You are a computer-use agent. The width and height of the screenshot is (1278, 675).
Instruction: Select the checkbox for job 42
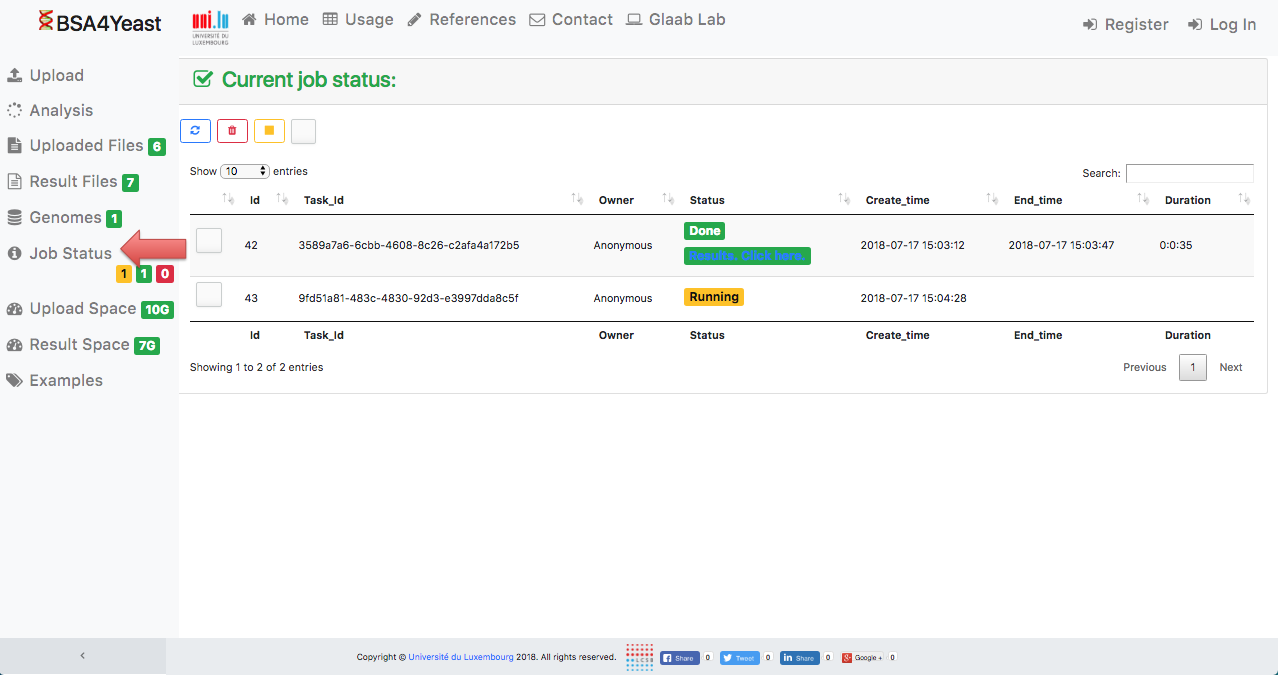pos(209,240)
